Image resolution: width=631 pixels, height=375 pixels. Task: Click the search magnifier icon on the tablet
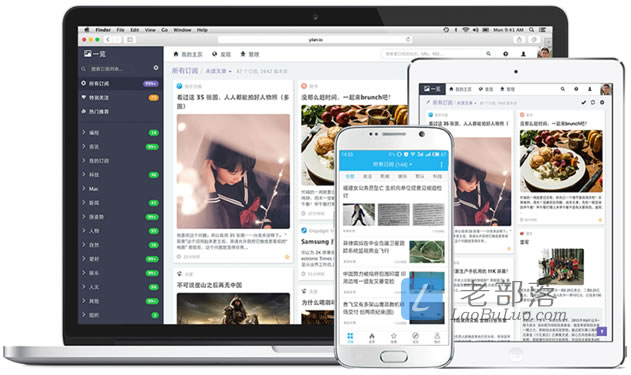pyautogui.click(x=562, y=89)
